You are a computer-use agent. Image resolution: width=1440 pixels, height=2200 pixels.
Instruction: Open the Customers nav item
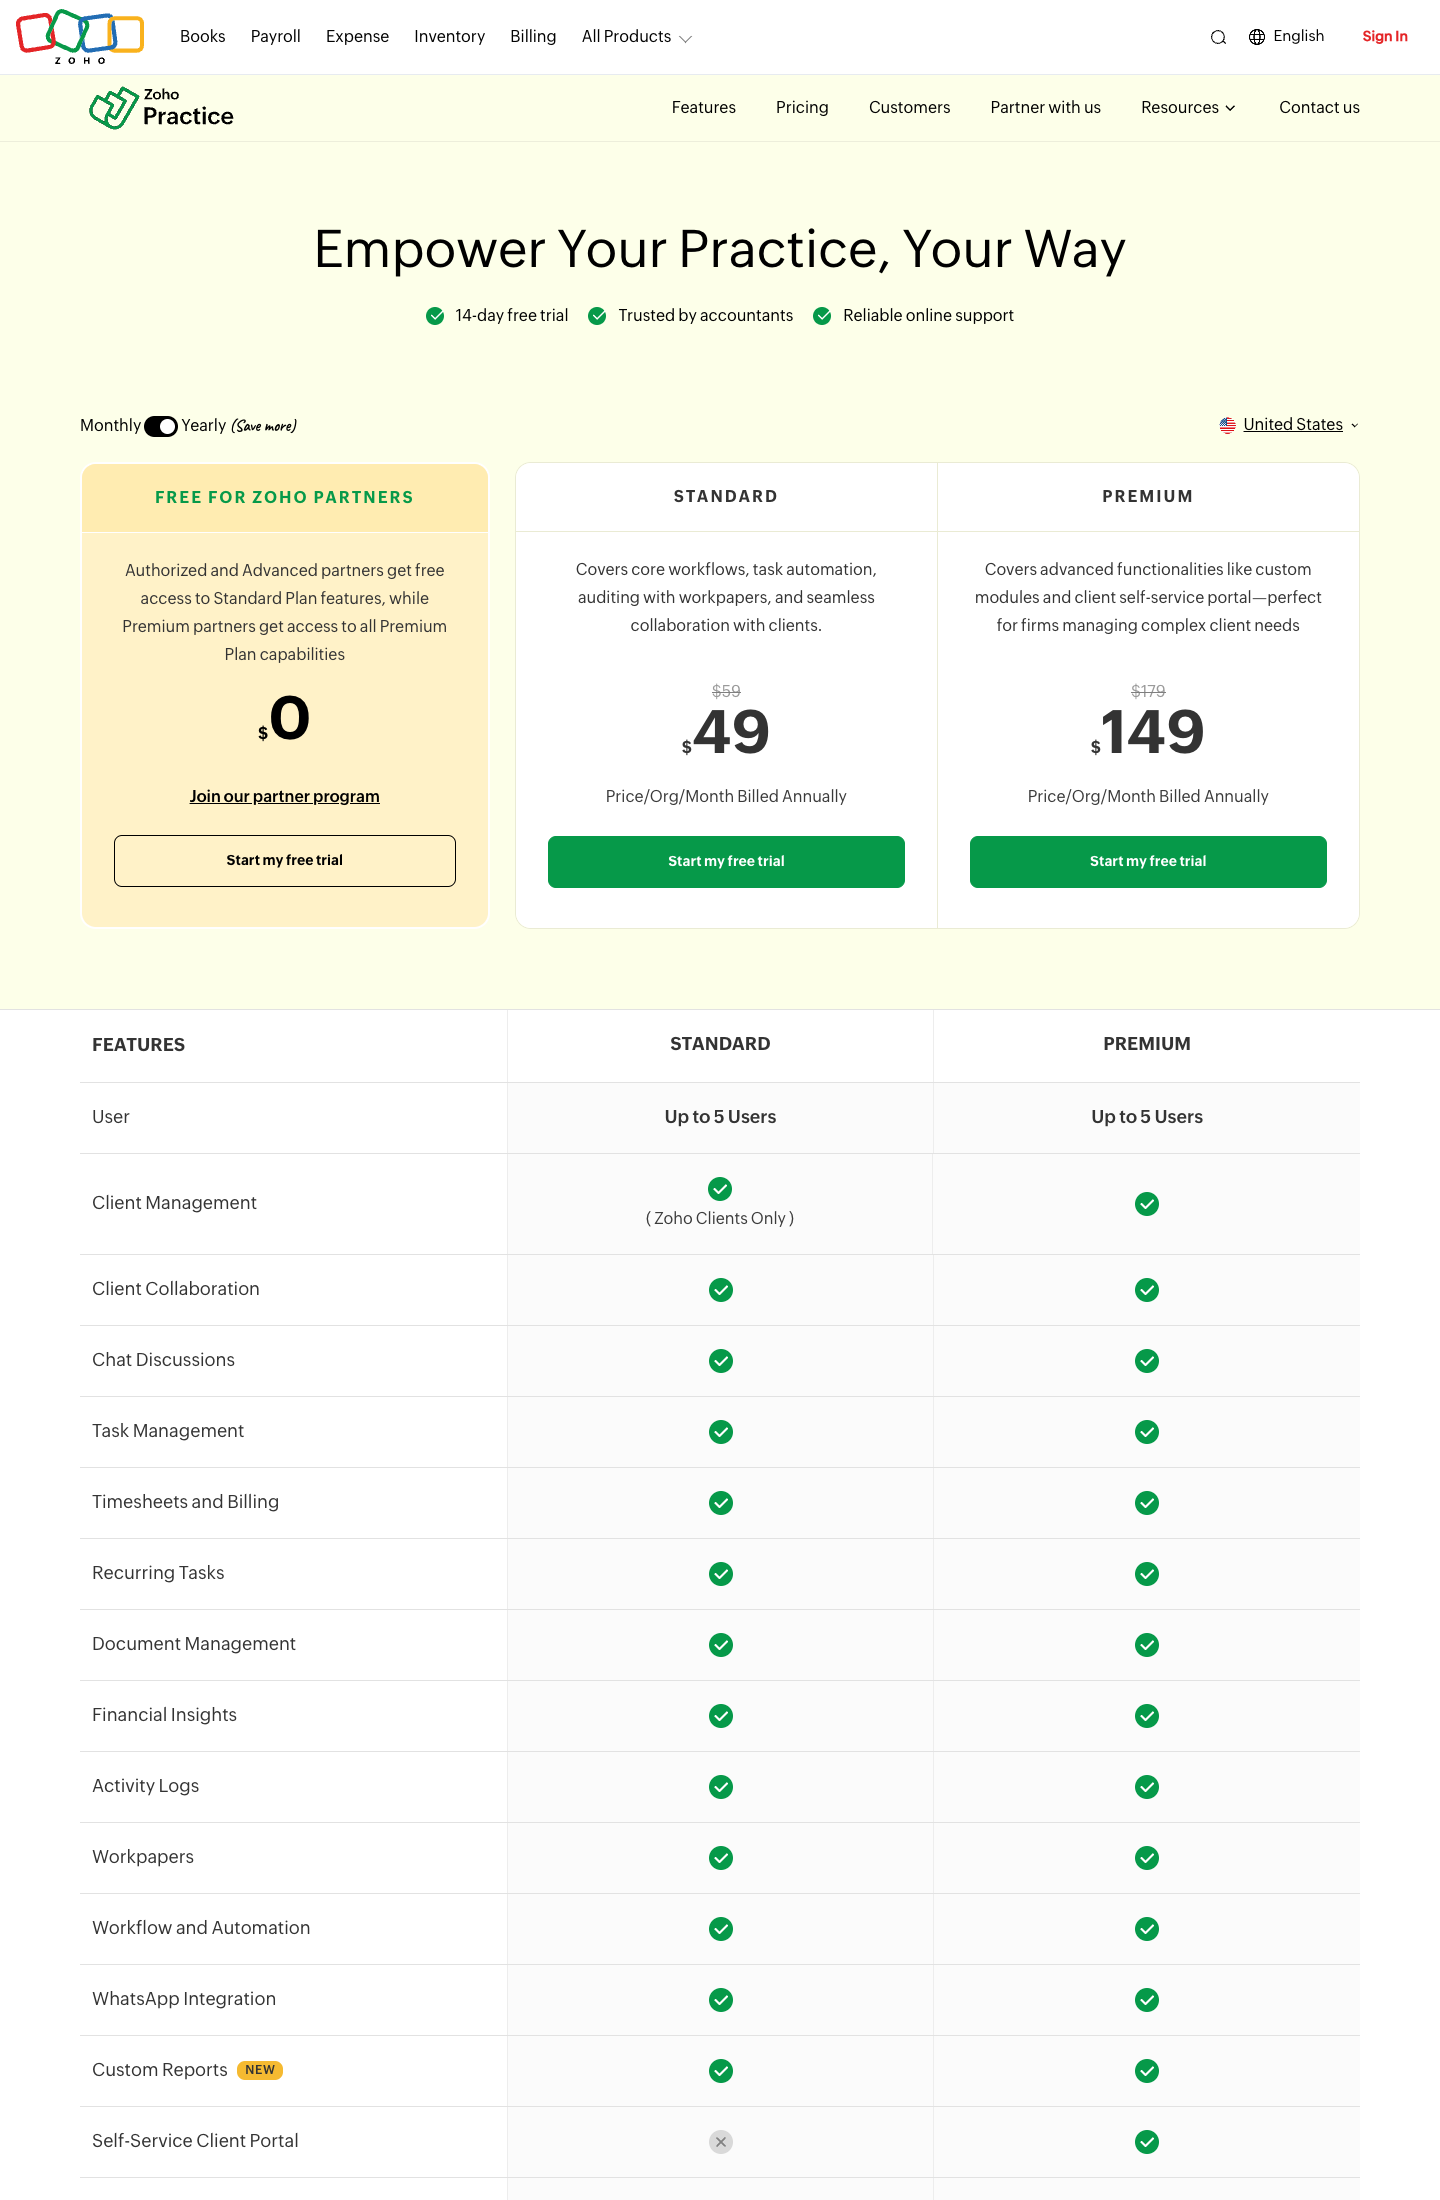(910, 108)
